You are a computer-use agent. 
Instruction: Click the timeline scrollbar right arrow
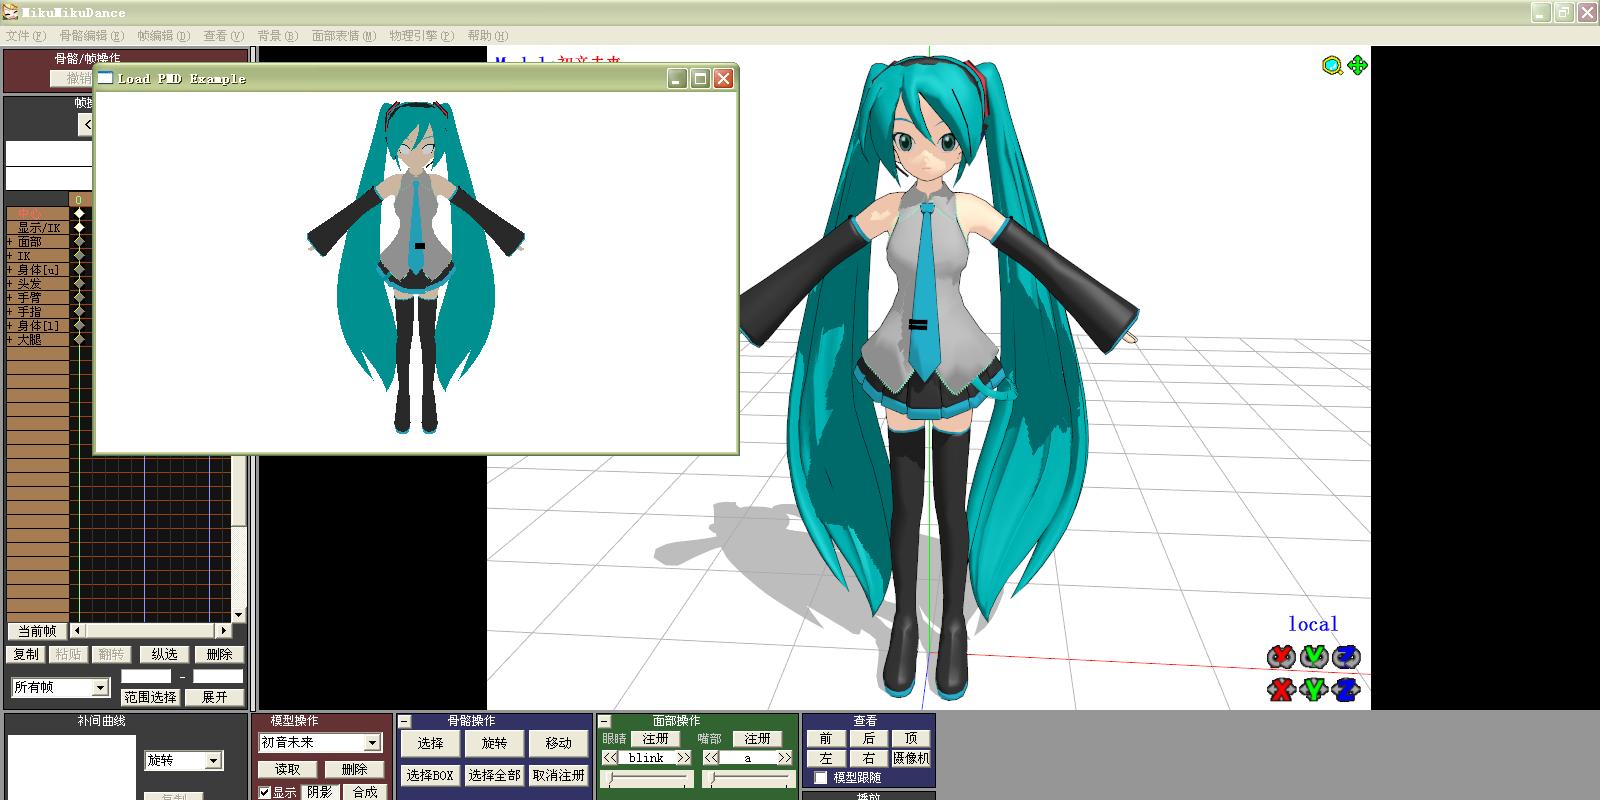(224, 631)
